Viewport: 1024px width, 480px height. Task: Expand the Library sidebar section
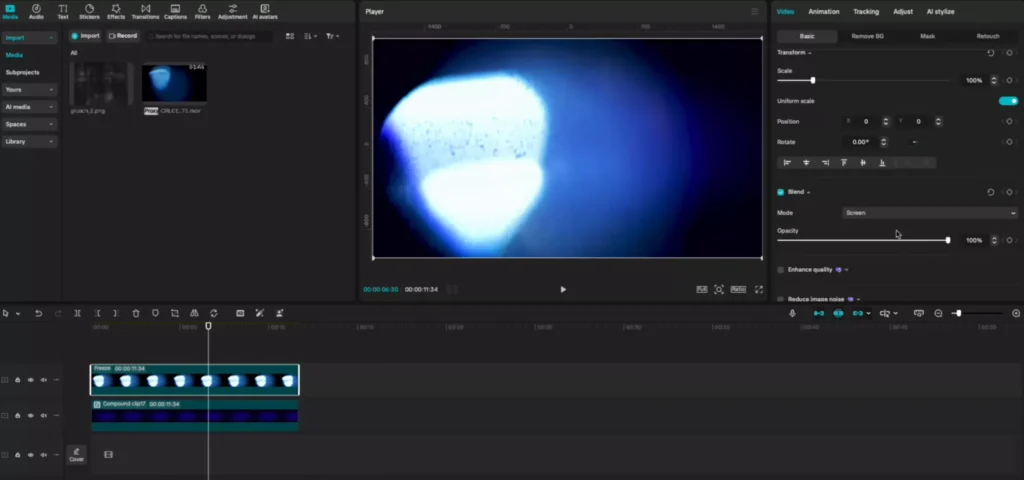pos(30,142)
